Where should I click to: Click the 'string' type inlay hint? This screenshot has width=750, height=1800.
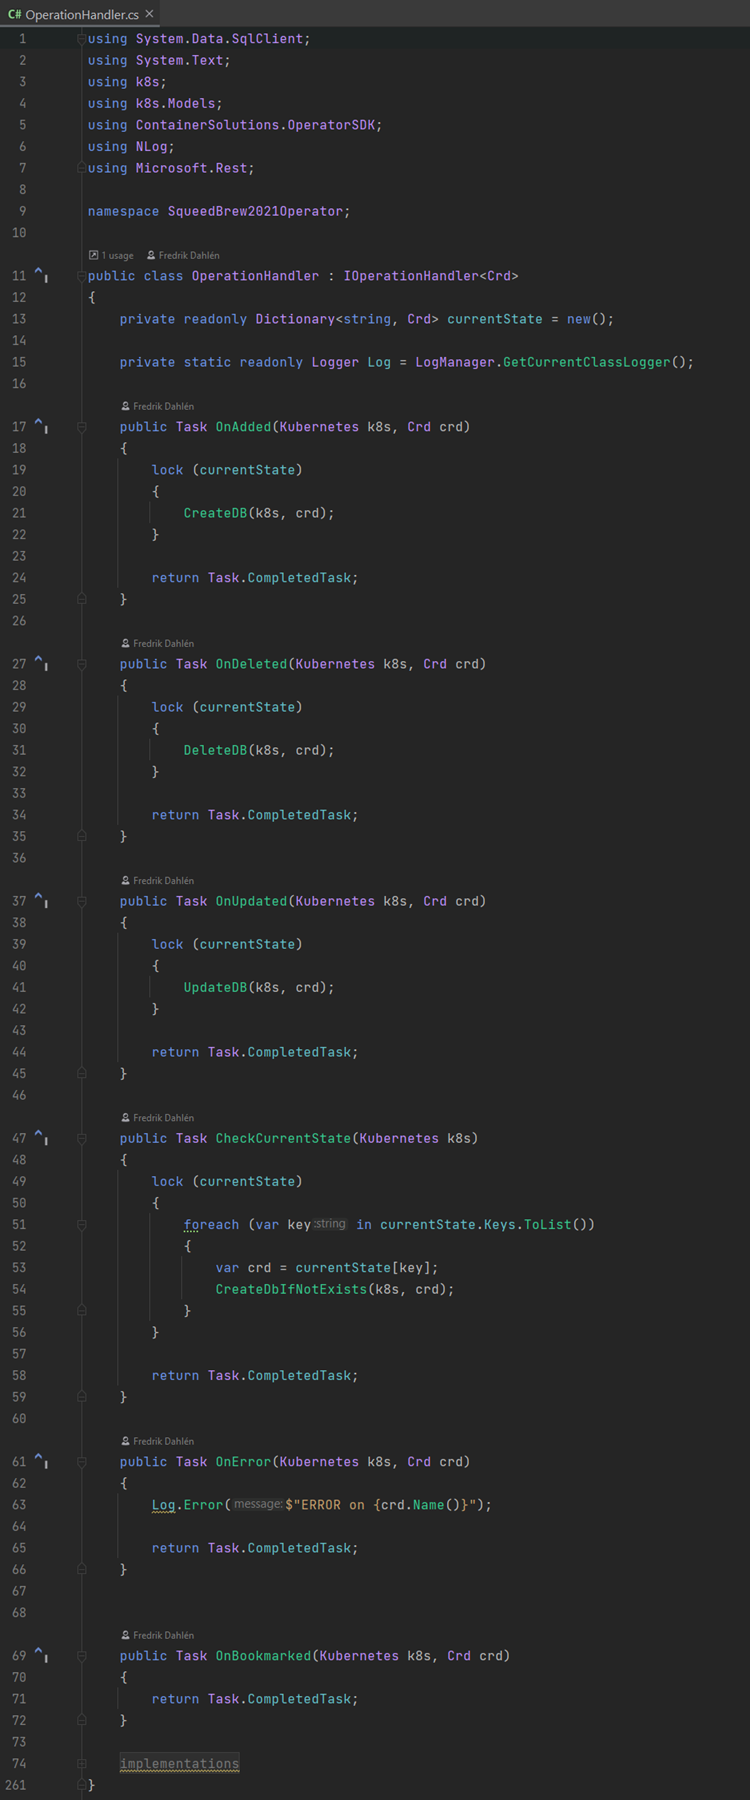click(330, 1224)
